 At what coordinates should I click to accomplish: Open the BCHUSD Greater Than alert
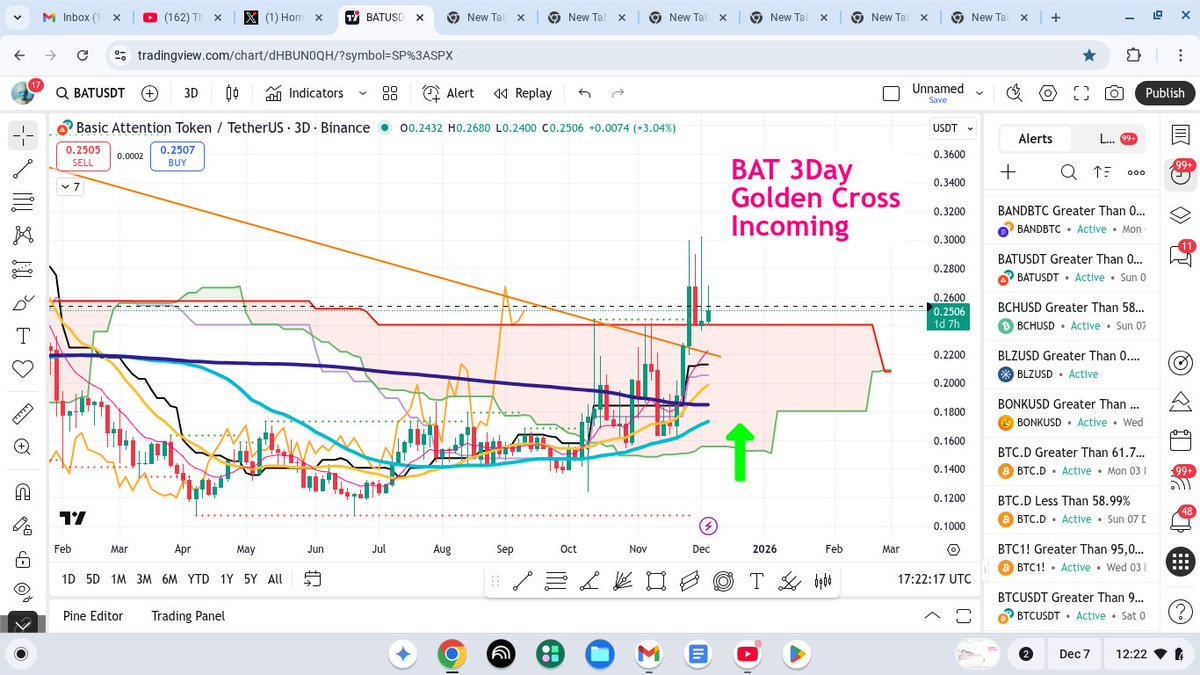pos(1072,316)
